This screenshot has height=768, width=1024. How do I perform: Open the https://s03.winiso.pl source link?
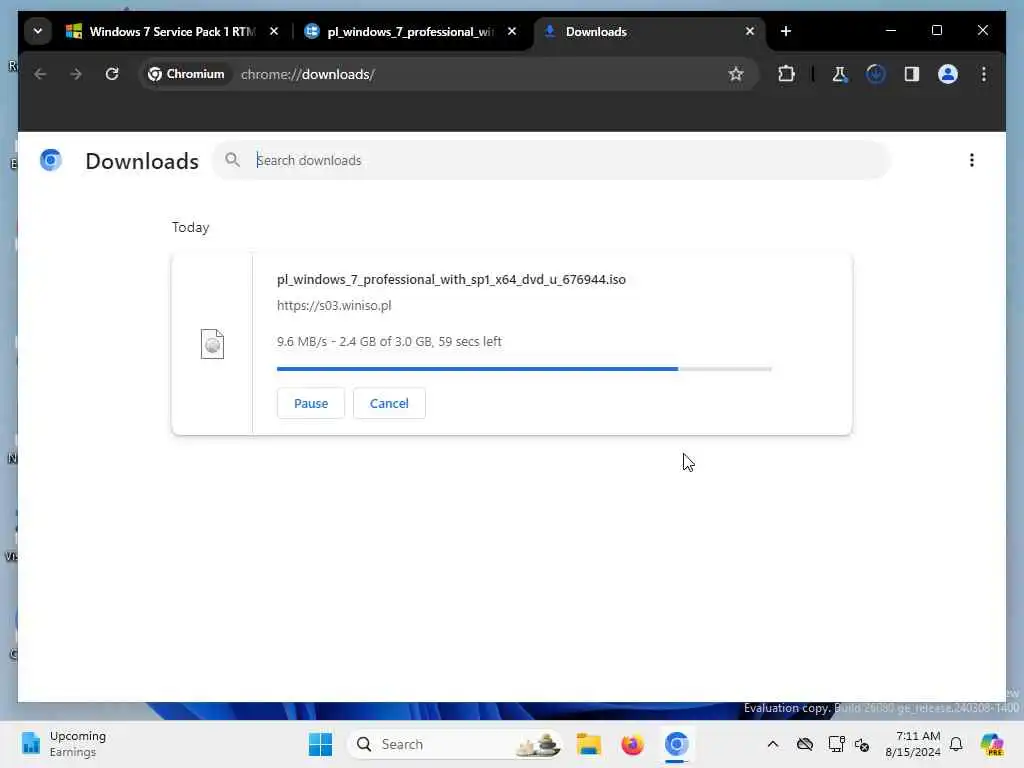(334, 306)
